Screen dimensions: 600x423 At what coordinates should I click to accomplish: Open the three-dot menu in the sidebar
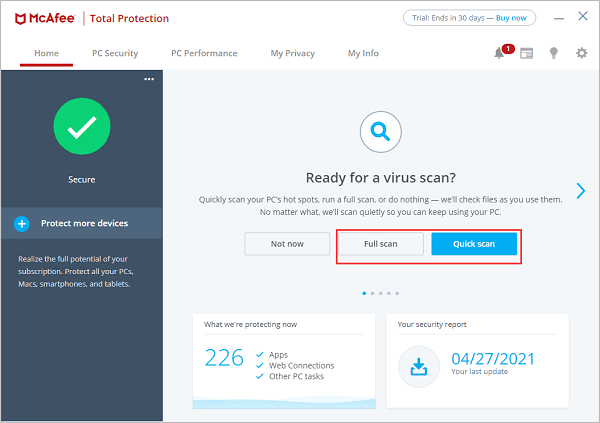pos(149,79)
